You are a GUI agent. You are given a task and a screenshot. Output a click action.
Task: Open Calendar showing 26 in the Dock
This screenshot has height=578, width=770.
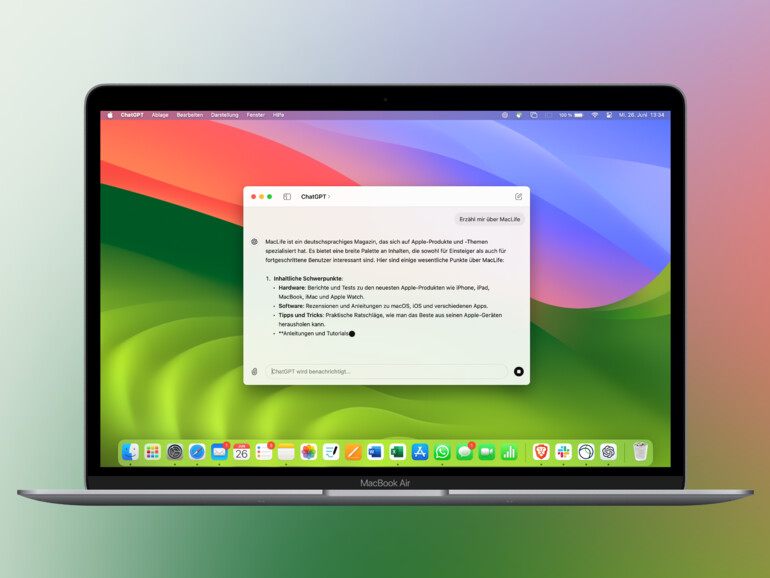242,452
